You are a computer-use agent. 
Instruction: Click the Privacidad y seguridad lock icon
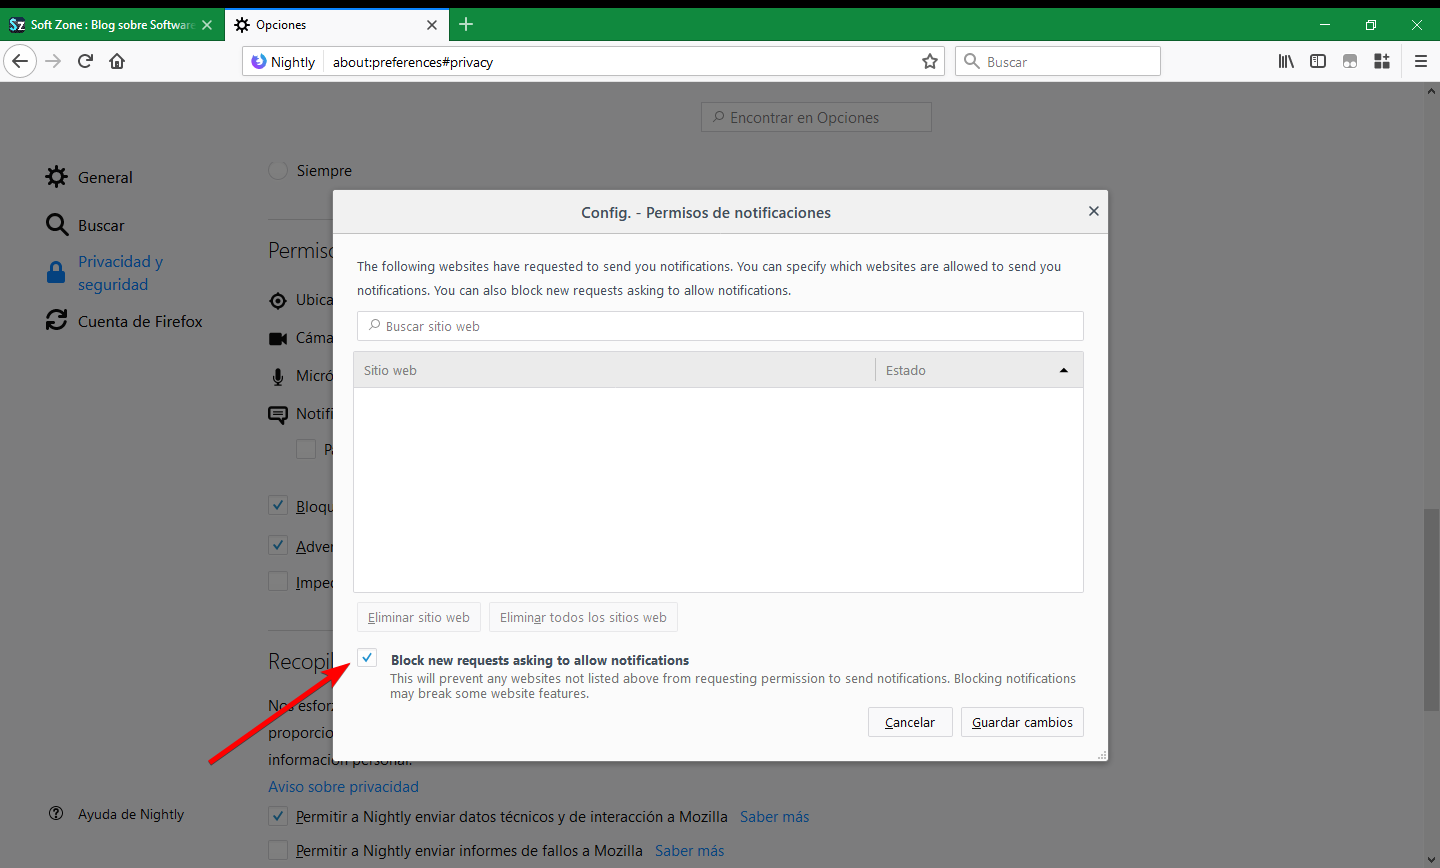57,272
